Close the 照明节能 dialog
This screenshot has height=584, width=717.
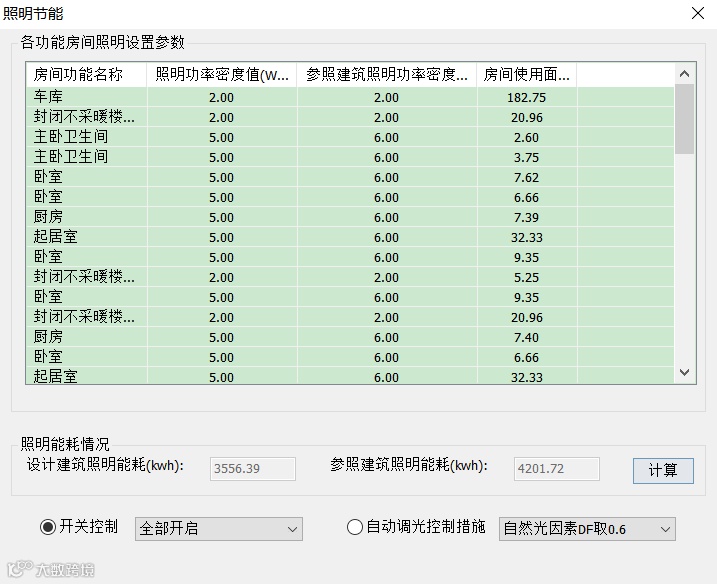(698, 13)
